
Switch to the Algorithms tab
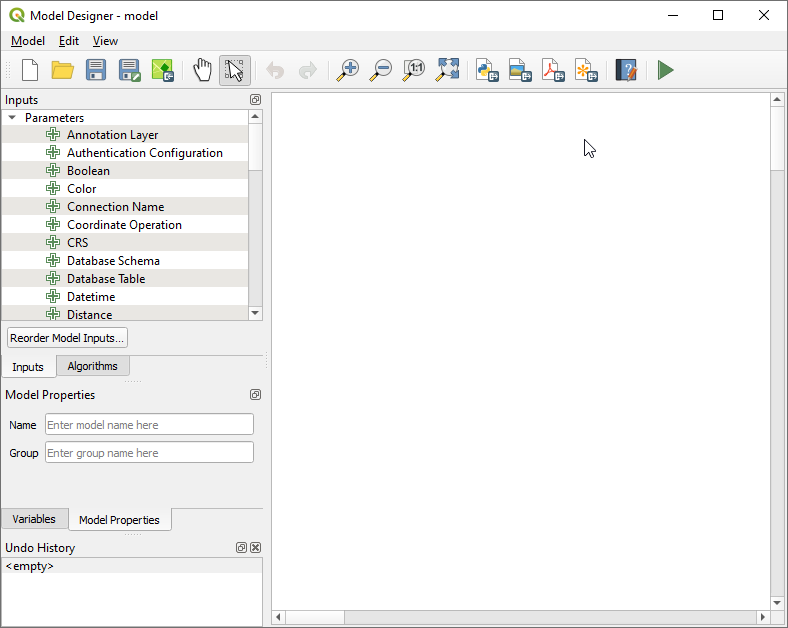92,366
